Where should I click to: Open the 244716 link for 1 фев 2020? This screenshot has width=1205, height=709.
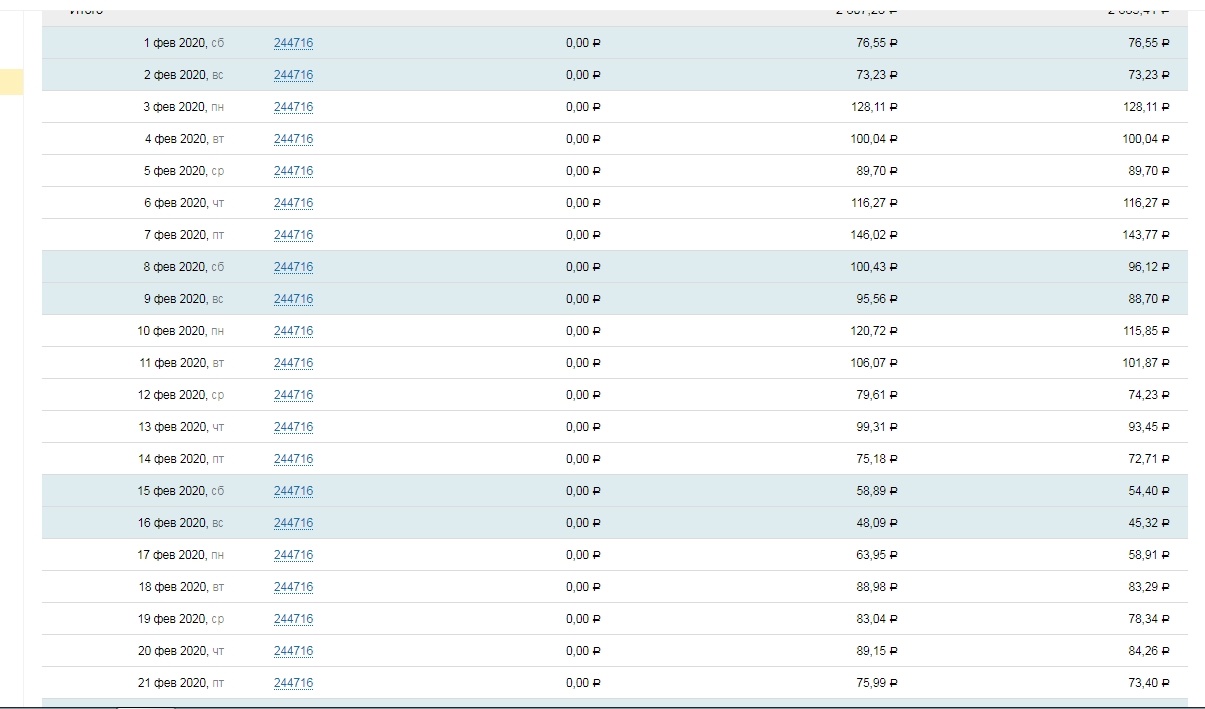[293, 43]
